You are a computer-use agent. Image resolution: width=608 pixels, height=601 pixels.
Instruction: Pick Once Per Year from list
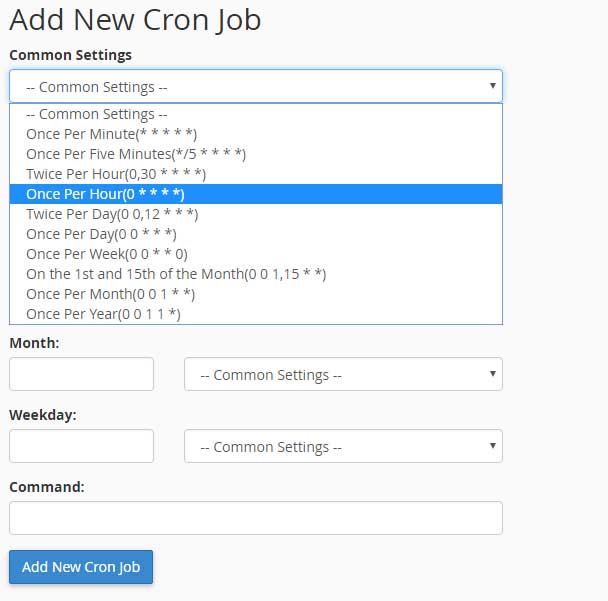coord(103,314)
